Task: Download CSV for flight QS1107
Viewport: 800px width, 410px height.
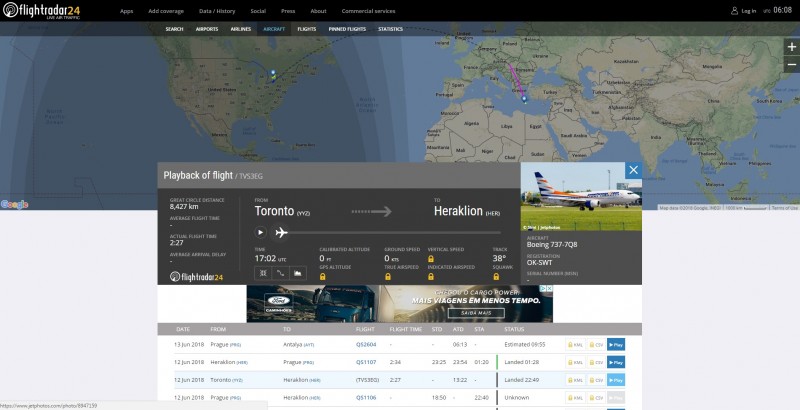Action: pos(596,363)
